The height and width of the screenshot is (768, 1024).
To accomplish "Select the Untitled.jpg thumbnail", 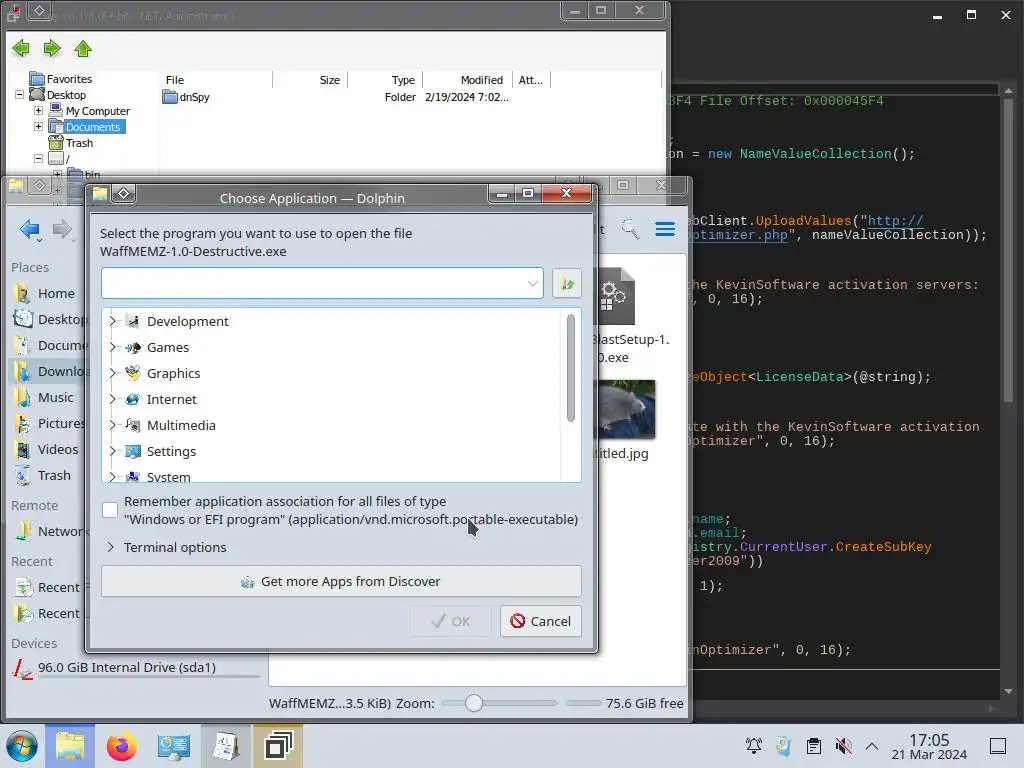I will [x=628, y=409].
